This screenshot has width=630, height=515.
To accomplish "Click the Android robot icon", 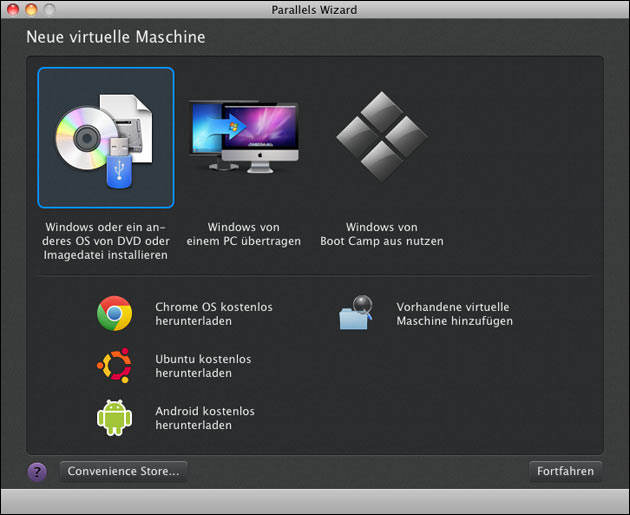I will pyautogui.click(x=115, y=417).
